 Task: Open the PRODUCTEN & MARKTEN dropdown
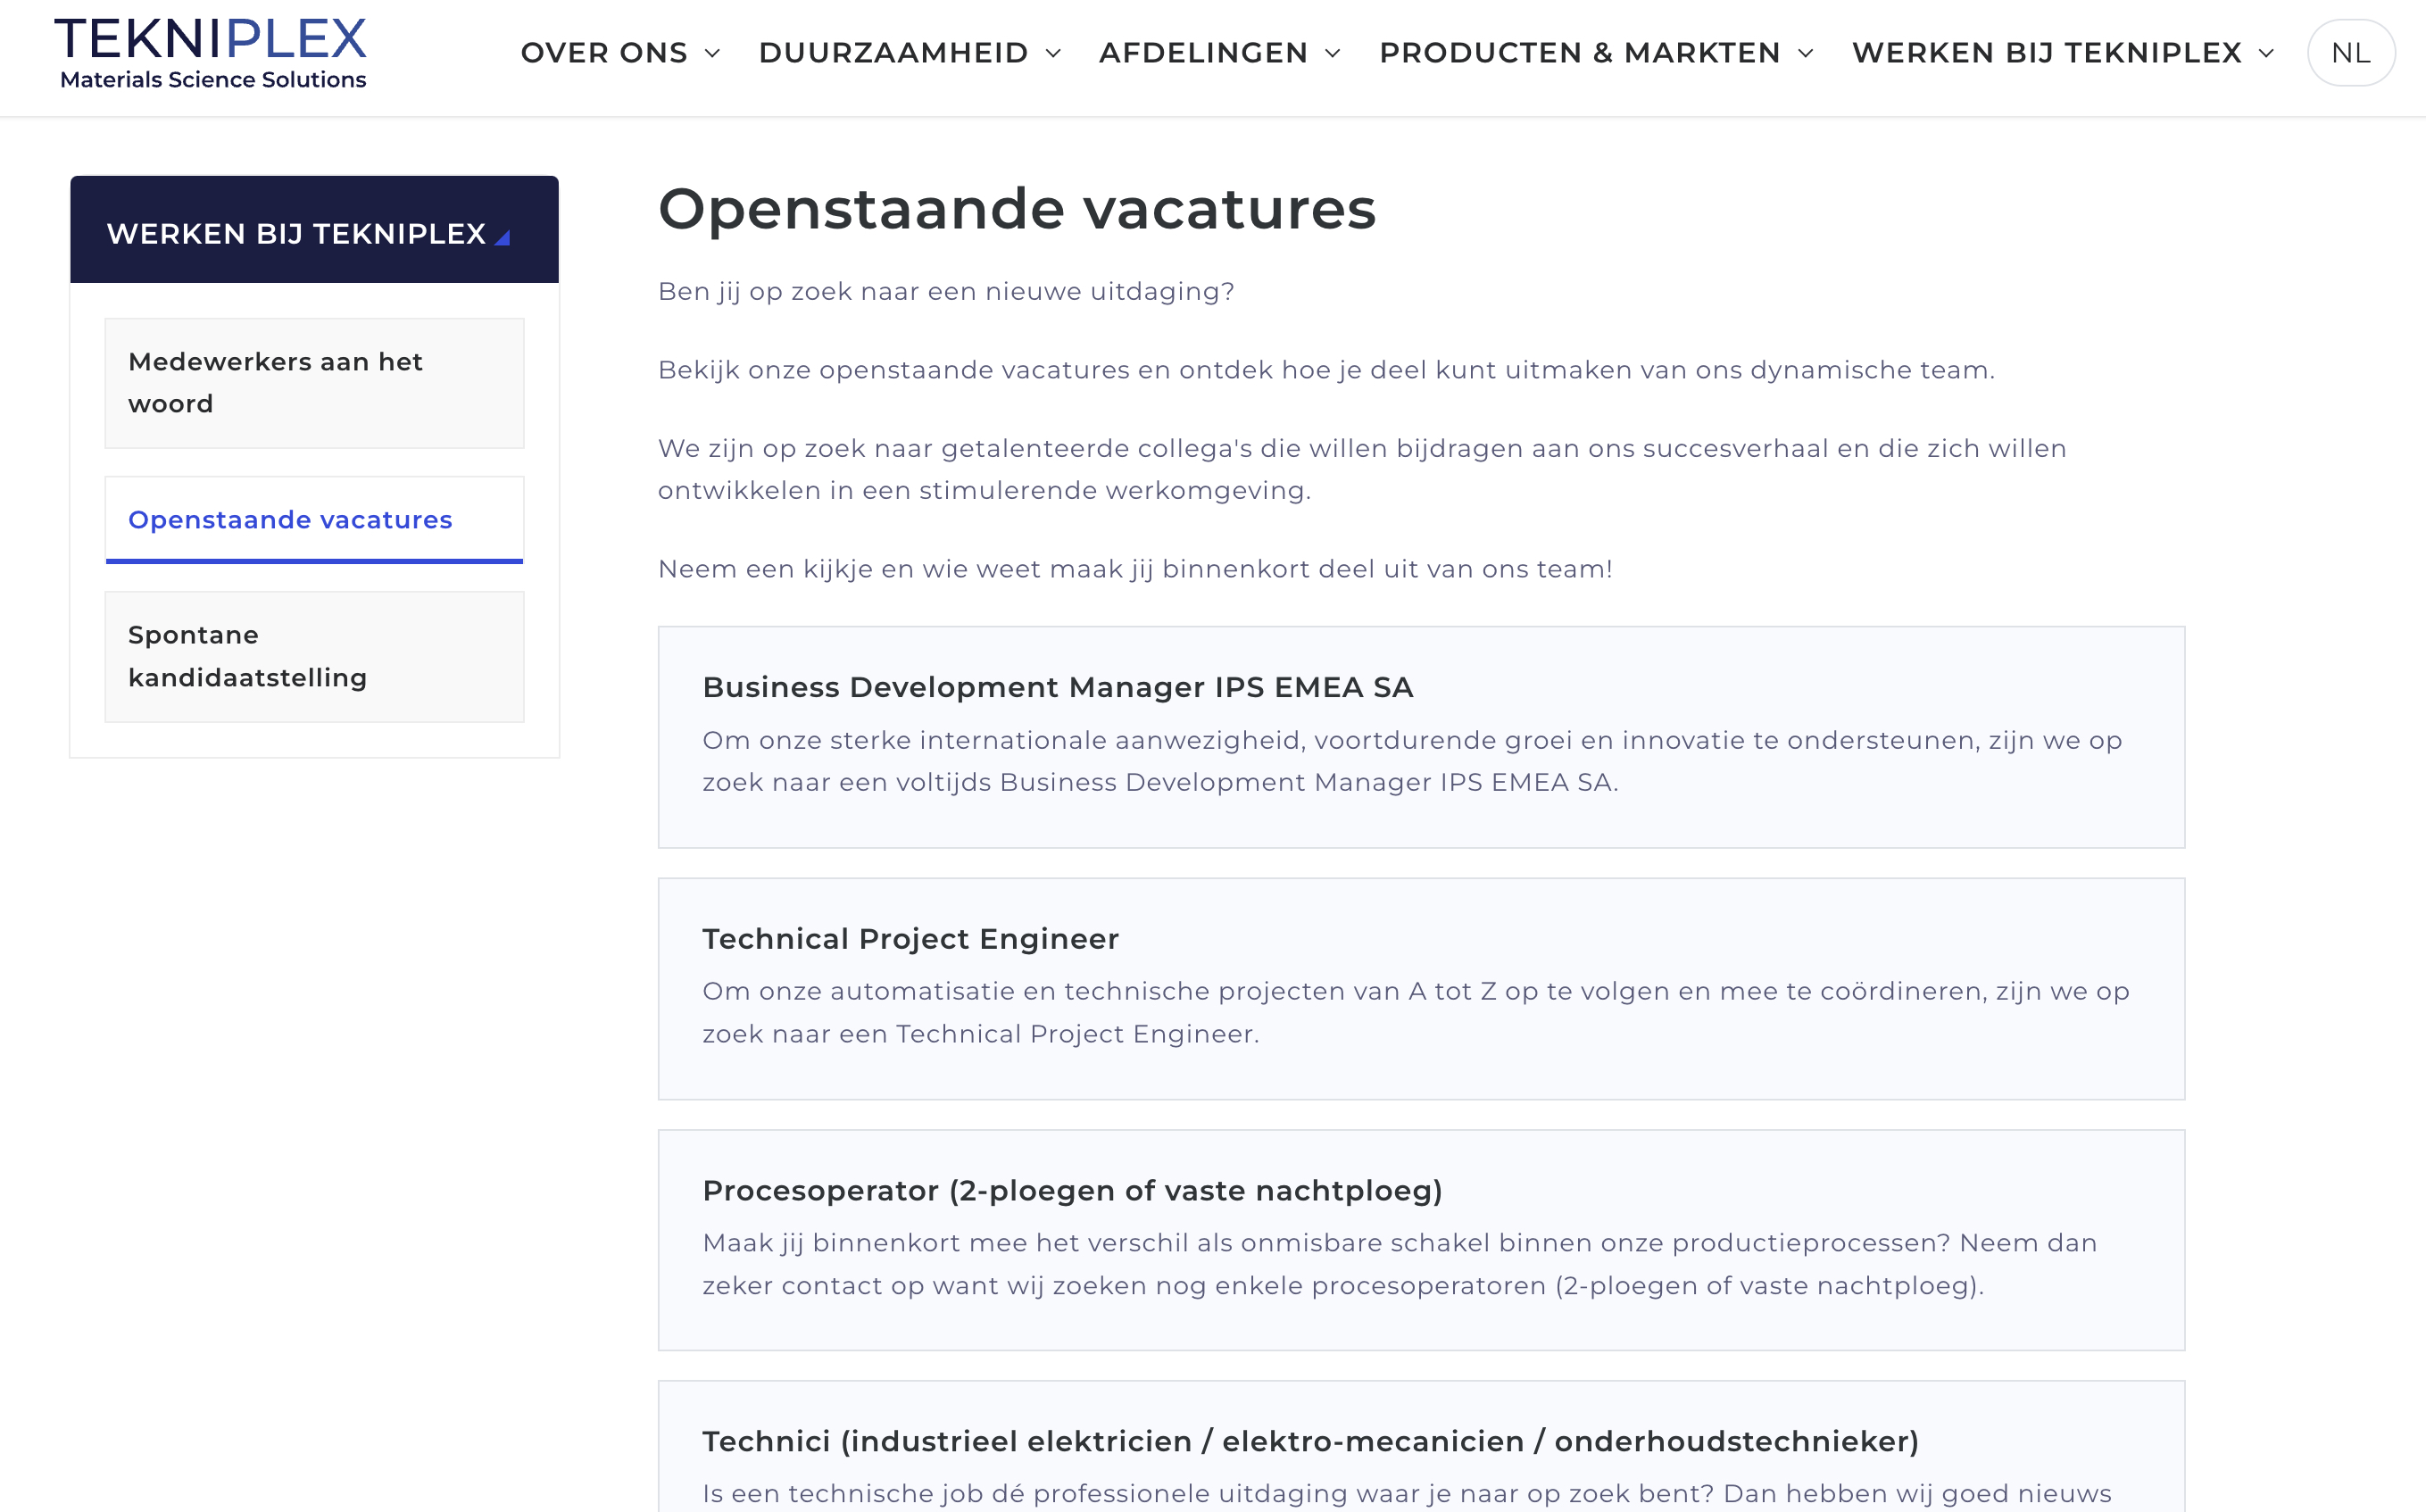tap(1597, 52)
